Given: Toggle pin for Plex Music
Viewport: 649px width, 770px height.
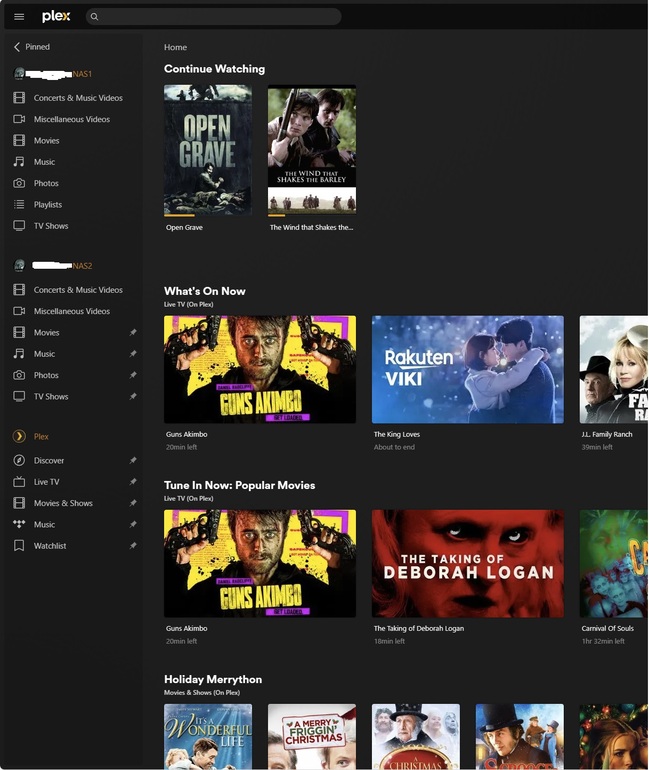Looking at the screenshot, I should [x=133, y=524].
